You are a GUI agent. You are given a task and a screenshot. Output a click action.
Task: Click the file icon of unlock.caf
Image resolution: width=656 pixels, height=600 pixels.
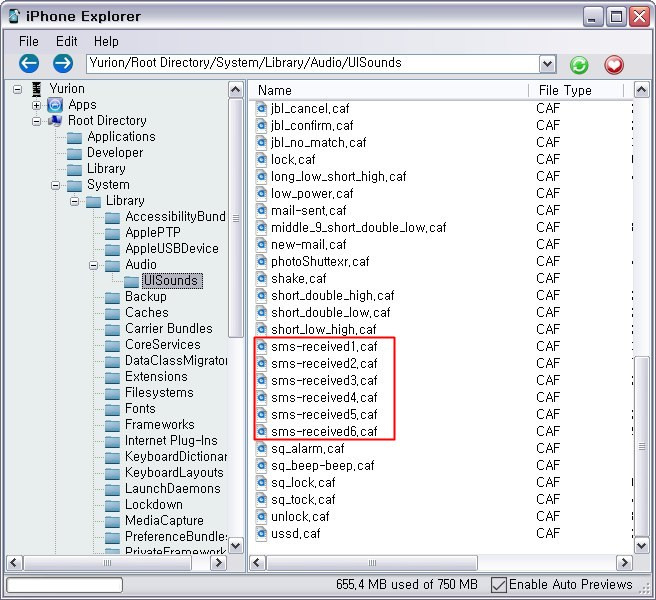(261, 517)
